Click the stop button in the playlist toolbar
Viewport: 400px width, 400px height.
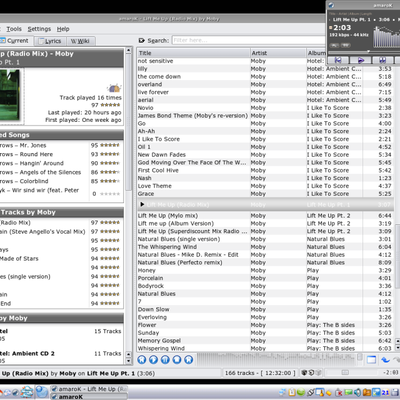click(177, 360)
